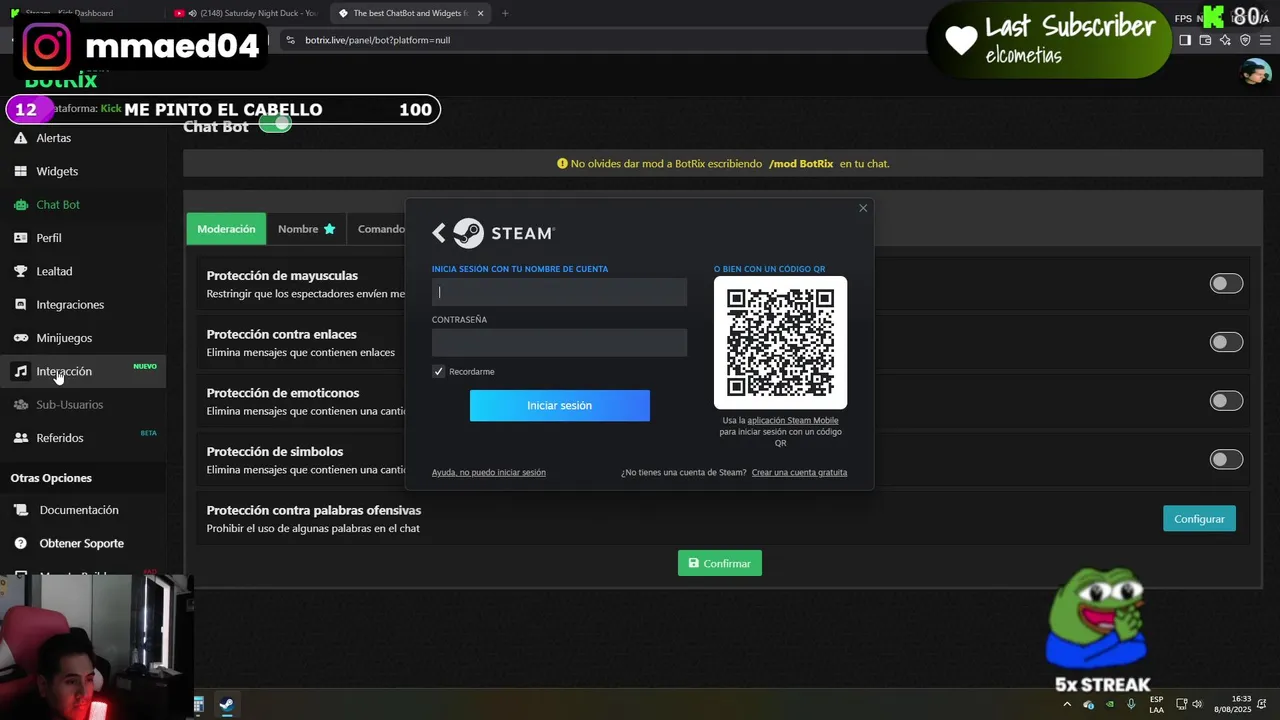Open a new browser tab

click(505, 13)
